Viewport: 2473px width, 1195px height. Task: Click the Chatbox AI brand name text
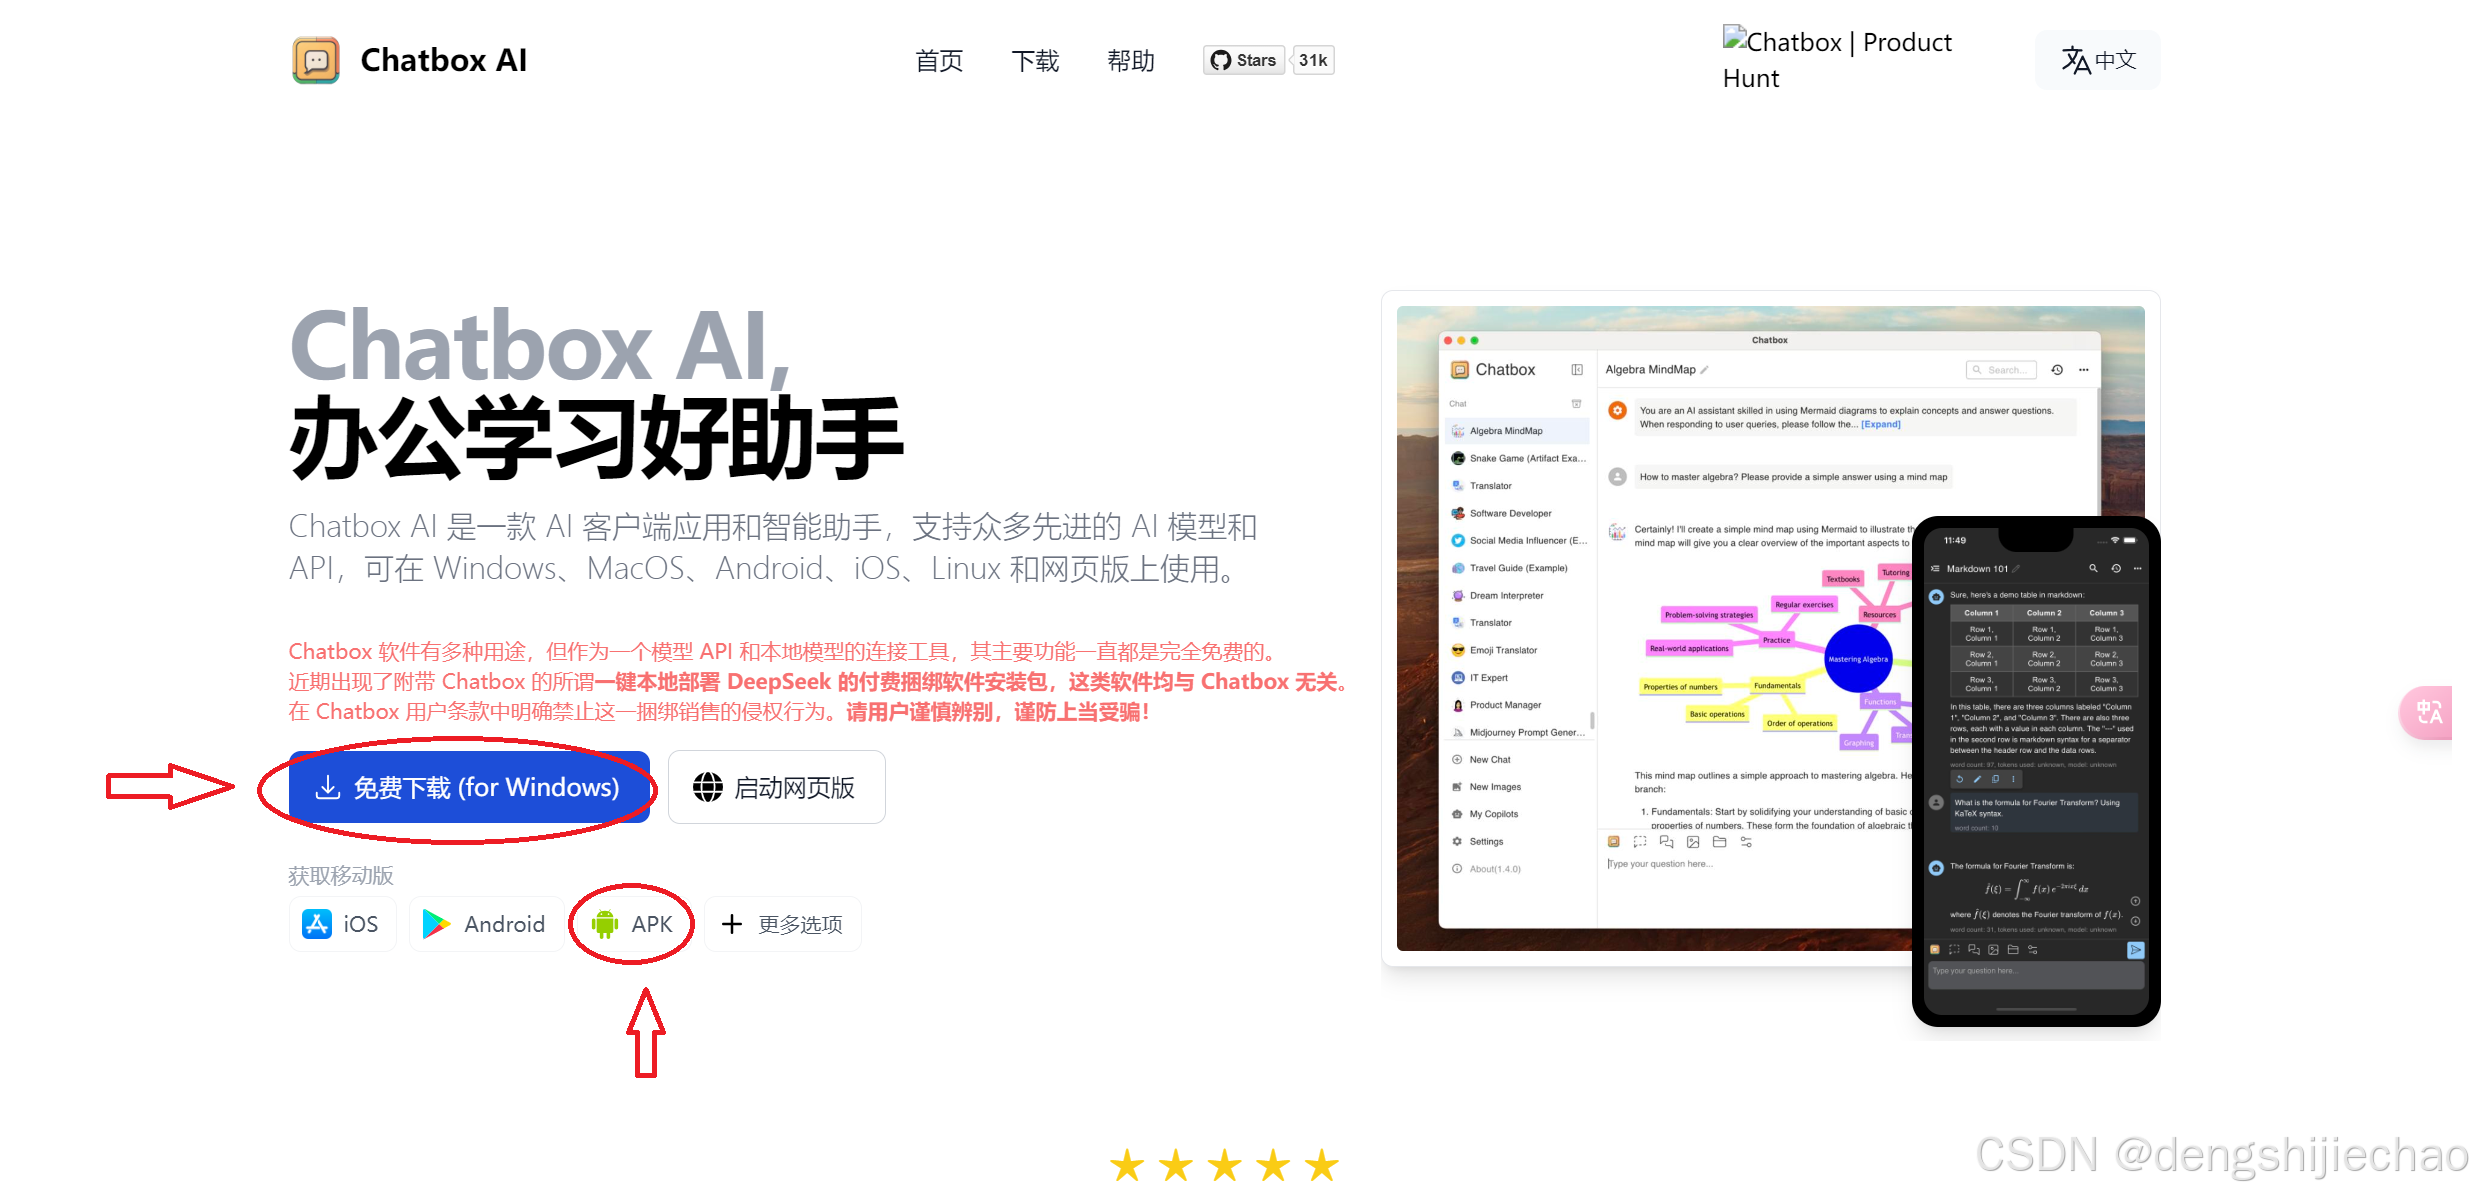click(x=443, y=60)
